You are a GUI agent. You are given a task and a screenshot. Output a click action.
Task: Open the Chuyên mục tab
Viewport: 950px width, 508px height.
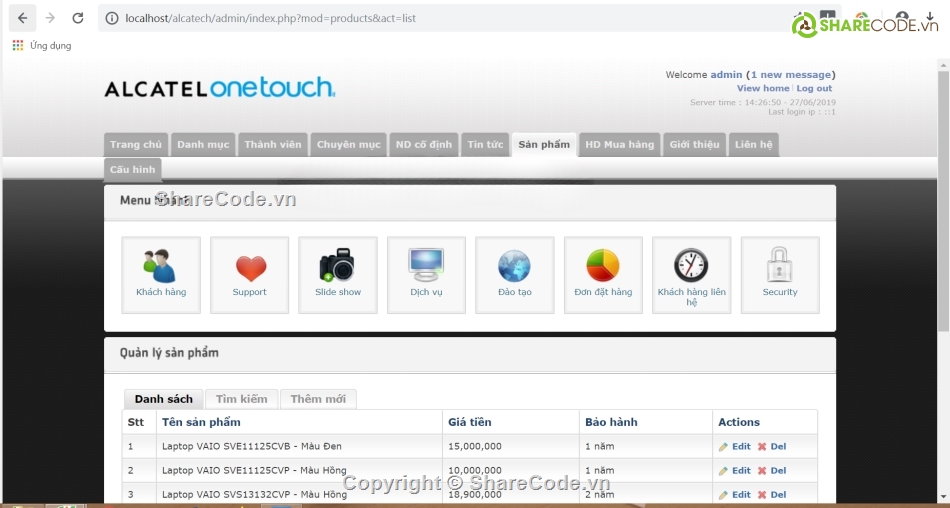tap(348, 144)
